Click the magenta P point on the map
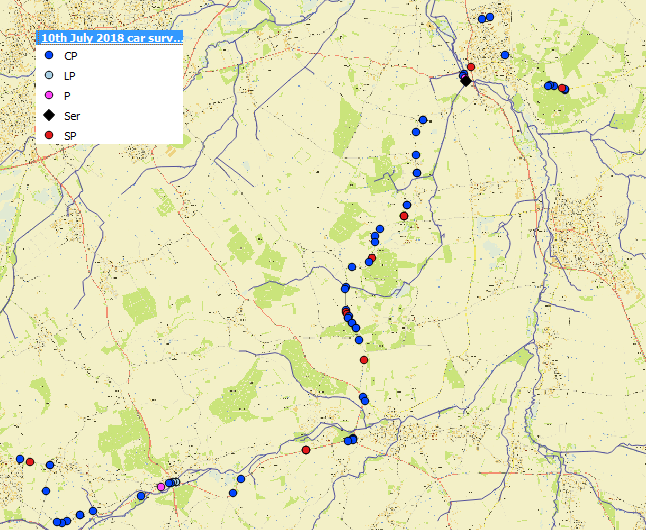The image size is (646, 530). point(161,487)
